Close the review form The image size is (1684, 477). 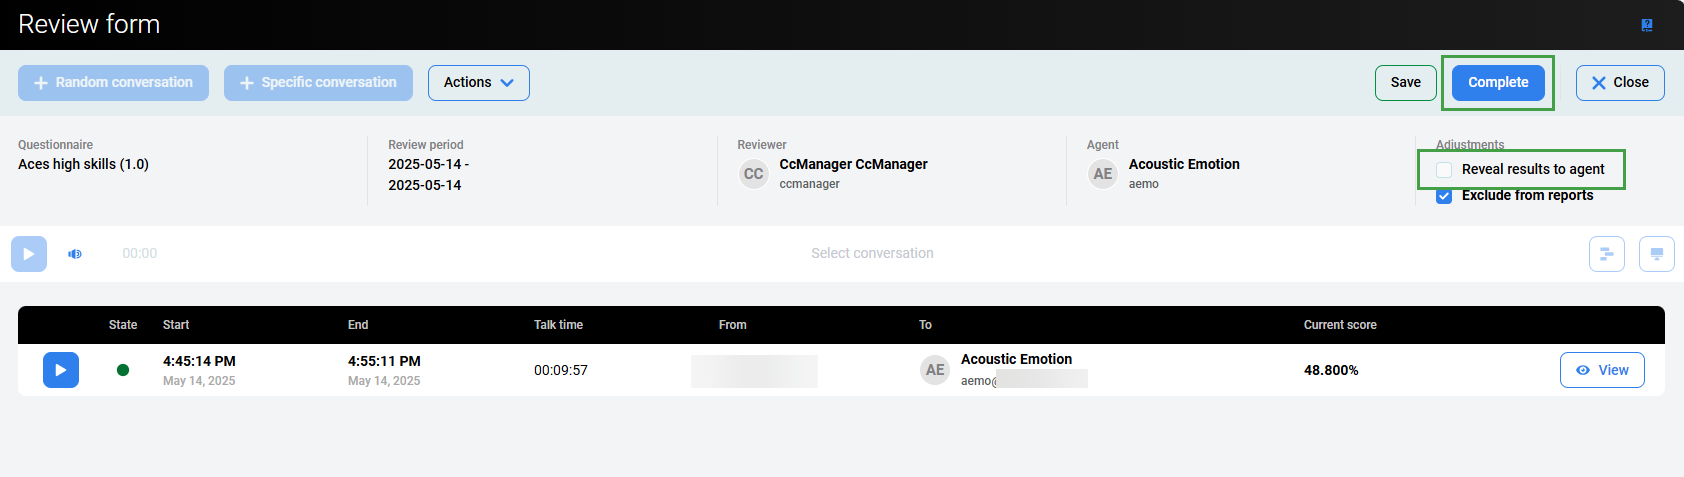[x=1619, y=83]
